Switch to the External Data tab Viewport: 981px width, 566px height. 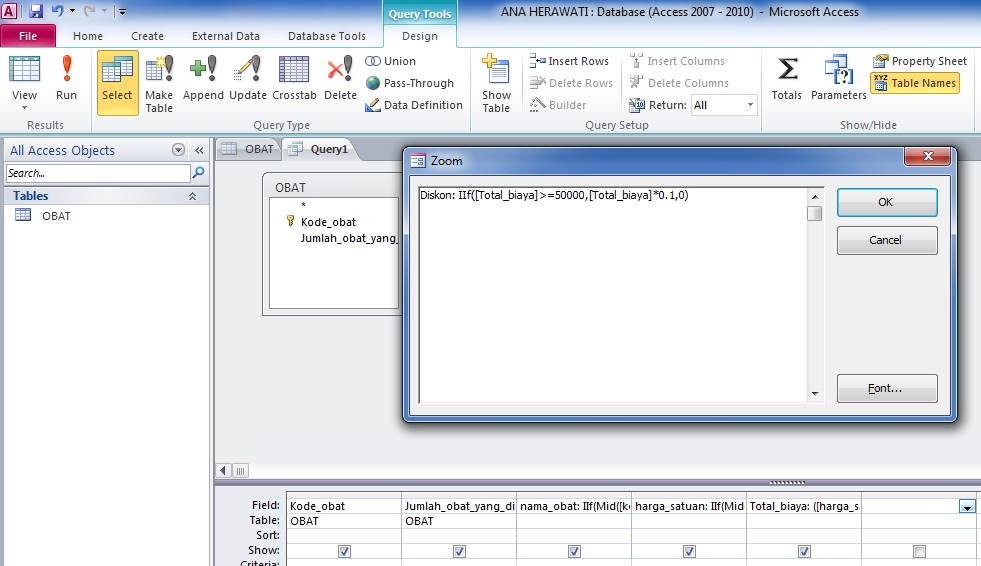(x=225, y=36)
